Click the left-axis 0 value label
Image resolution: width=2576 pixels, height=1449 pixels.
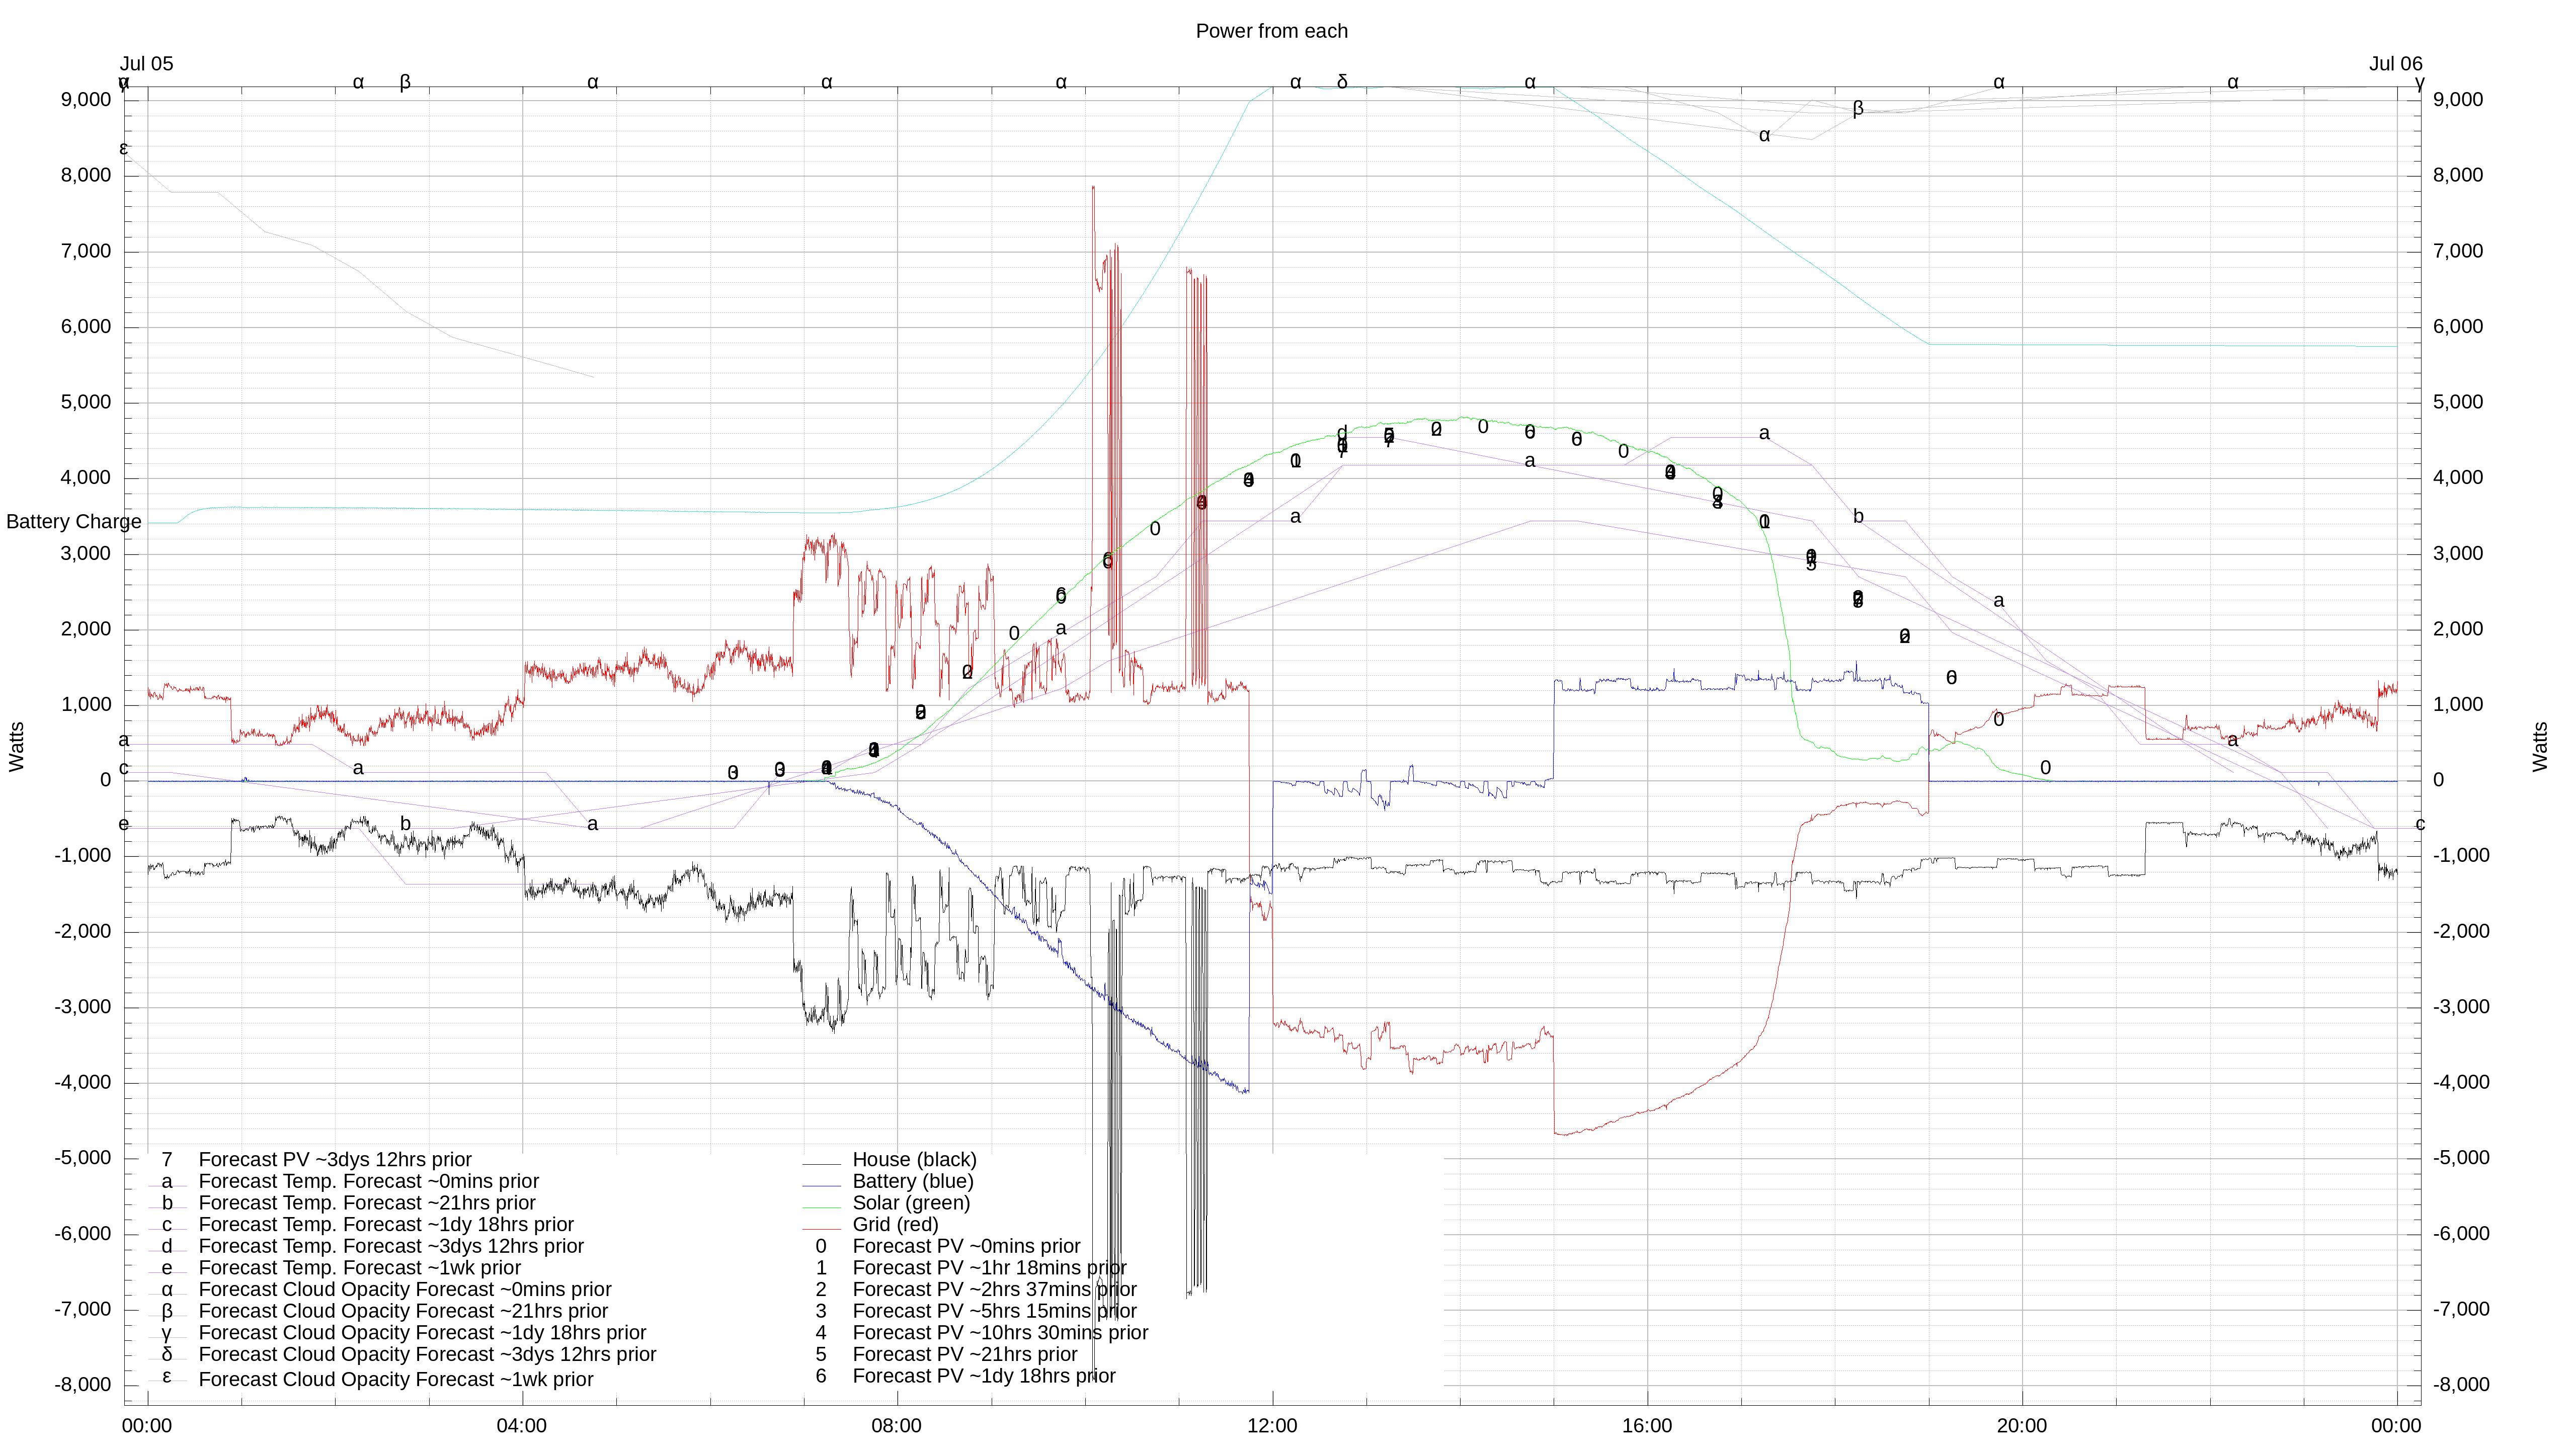click(x=106, y=780)
